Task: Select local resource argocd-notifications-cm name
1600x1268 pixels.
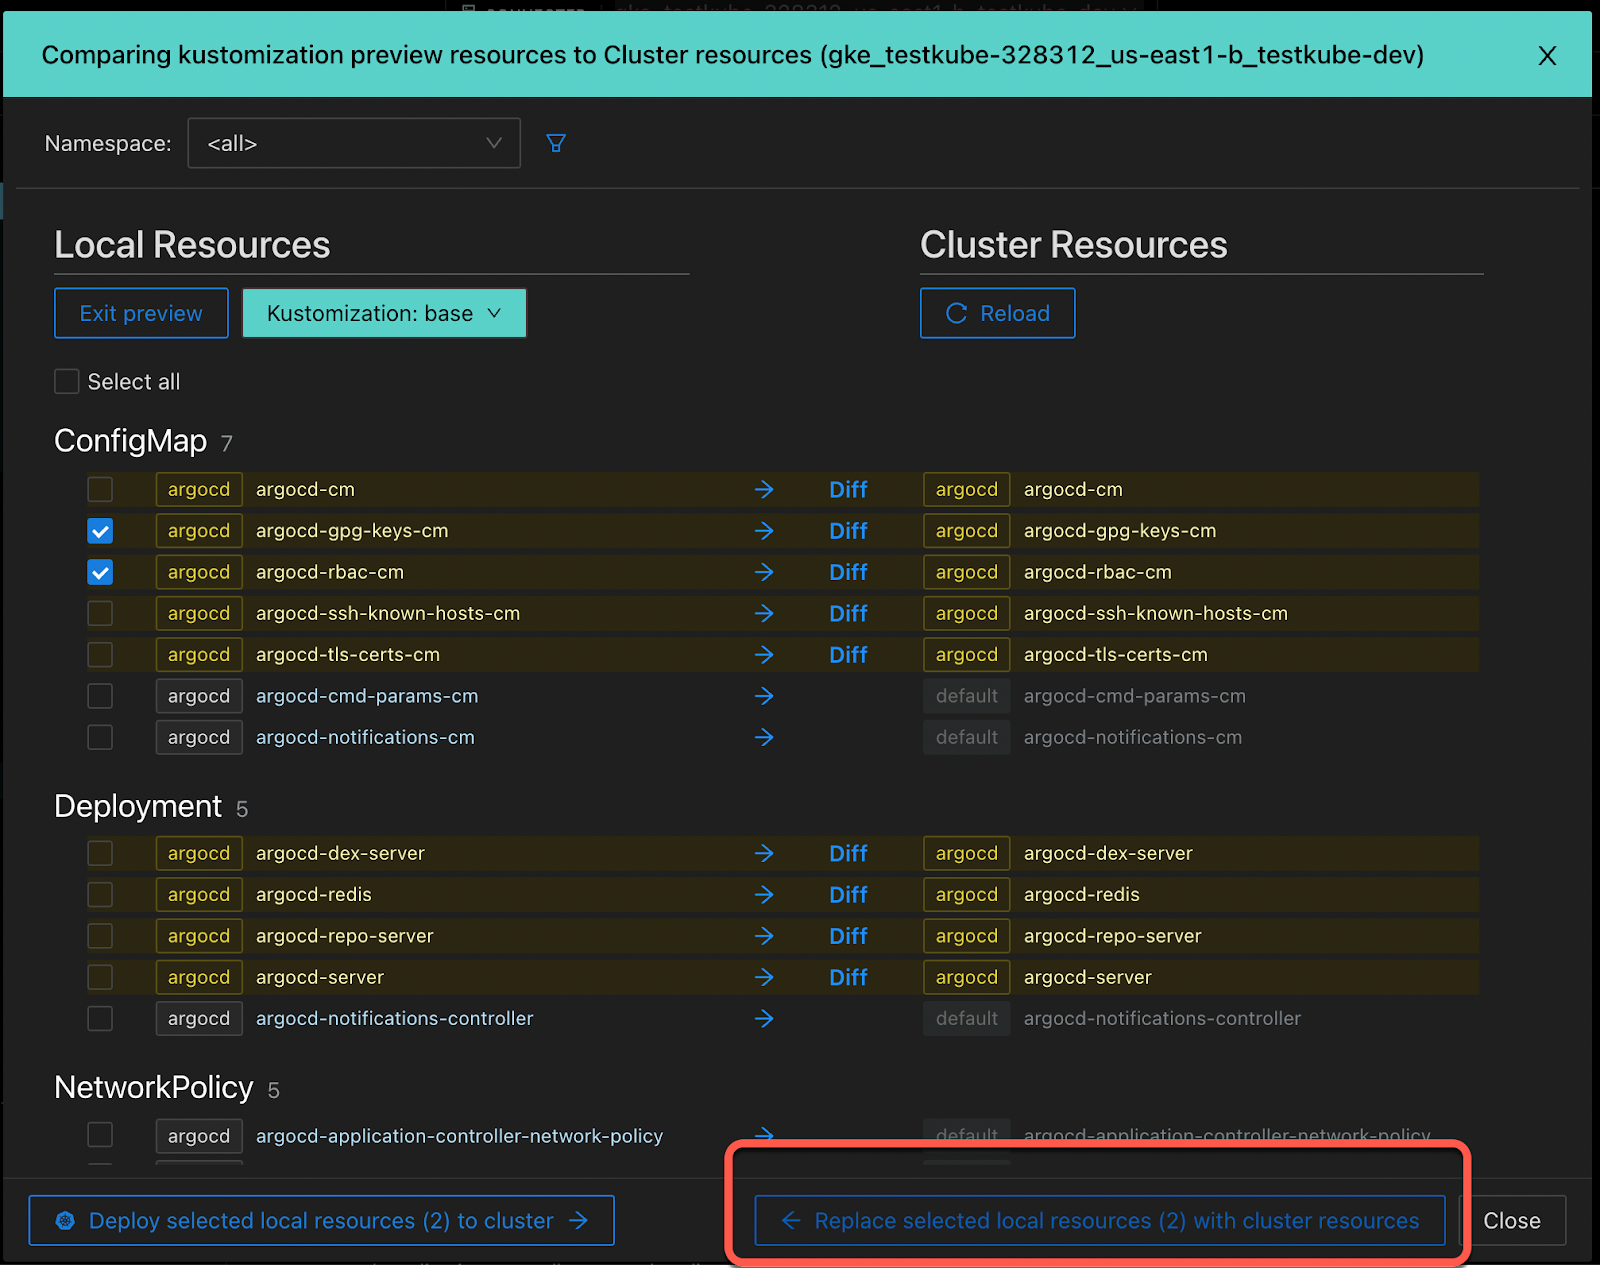Action: click(x=365, y=737)
